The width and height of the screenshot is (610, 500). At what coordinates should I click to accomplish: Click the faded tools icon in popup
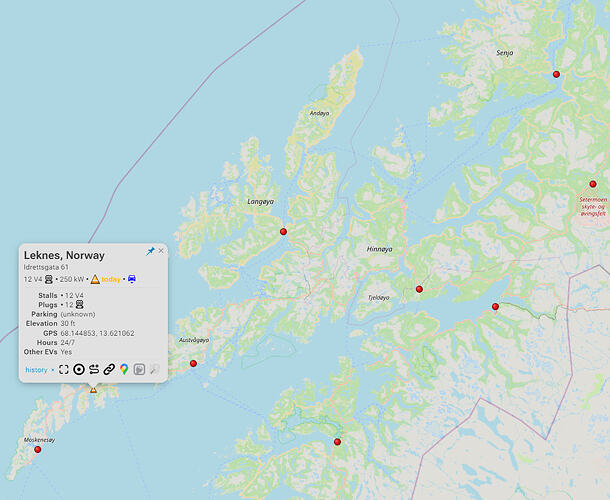[x=154, y=369]
